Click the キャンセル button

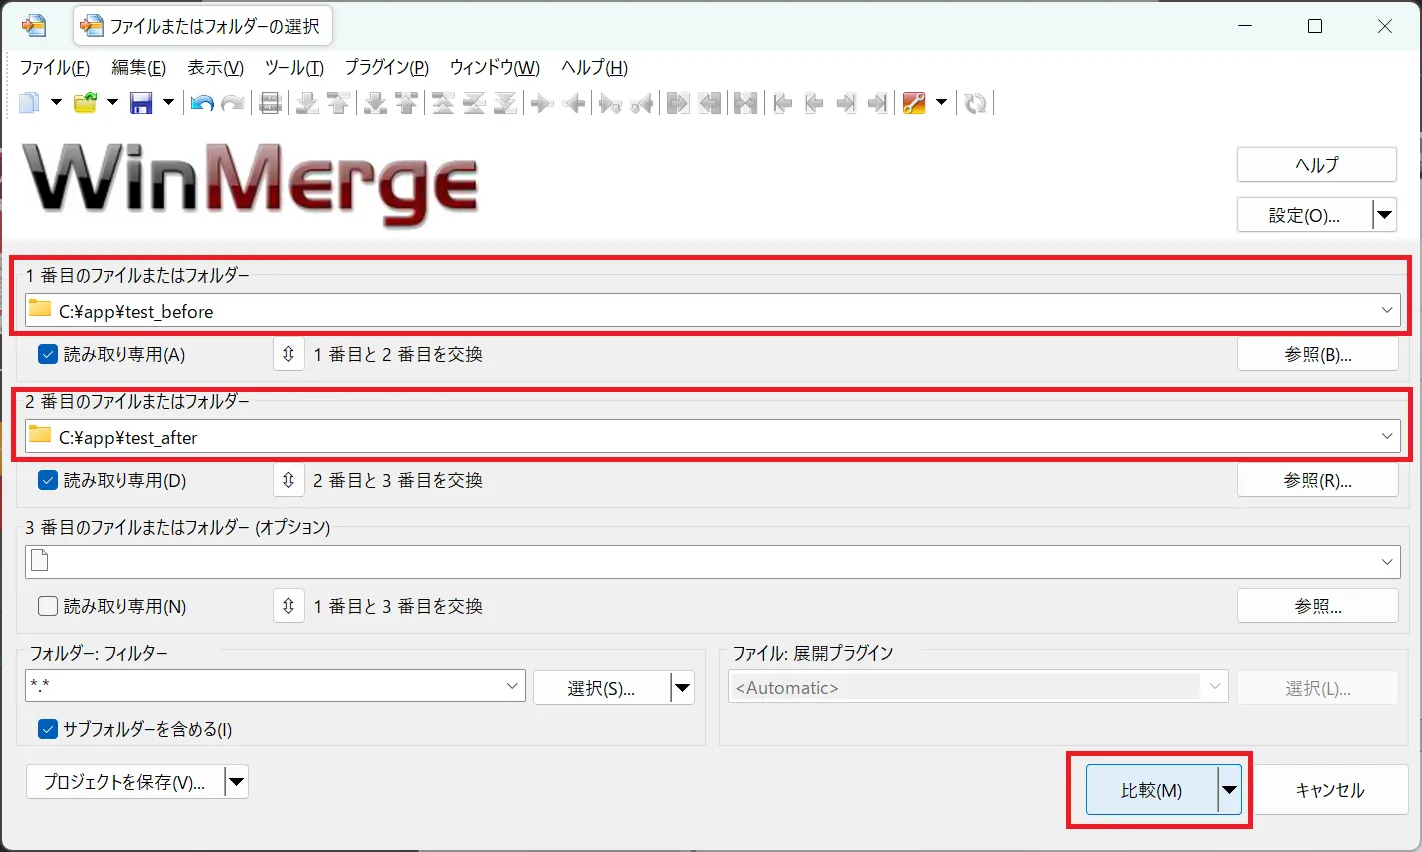1330,790
